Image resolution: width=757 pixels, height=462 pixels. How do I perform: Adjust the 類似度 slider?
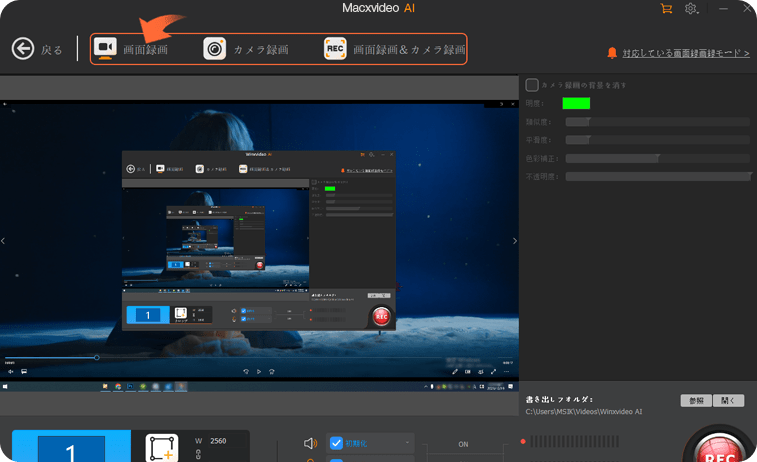point(657,122)
